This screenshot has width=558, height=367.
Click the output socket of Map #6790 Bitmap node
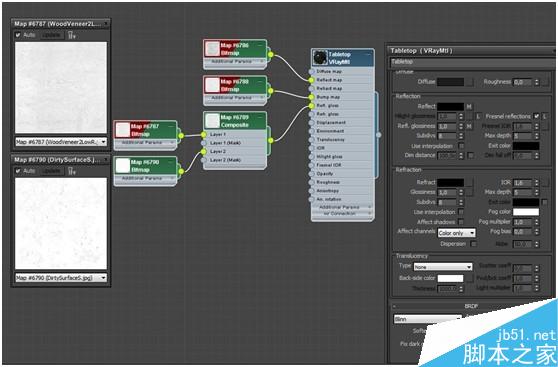[x=181, y=172]
